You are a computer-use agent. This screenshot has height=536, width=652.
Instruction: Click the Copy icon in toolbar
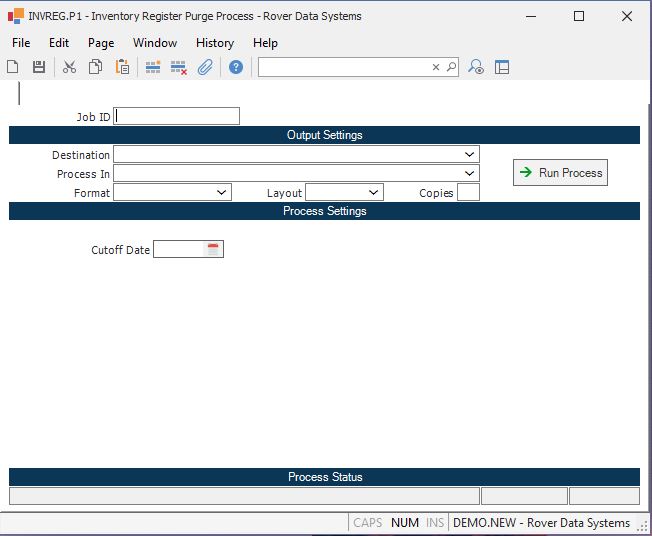[95, 67]
